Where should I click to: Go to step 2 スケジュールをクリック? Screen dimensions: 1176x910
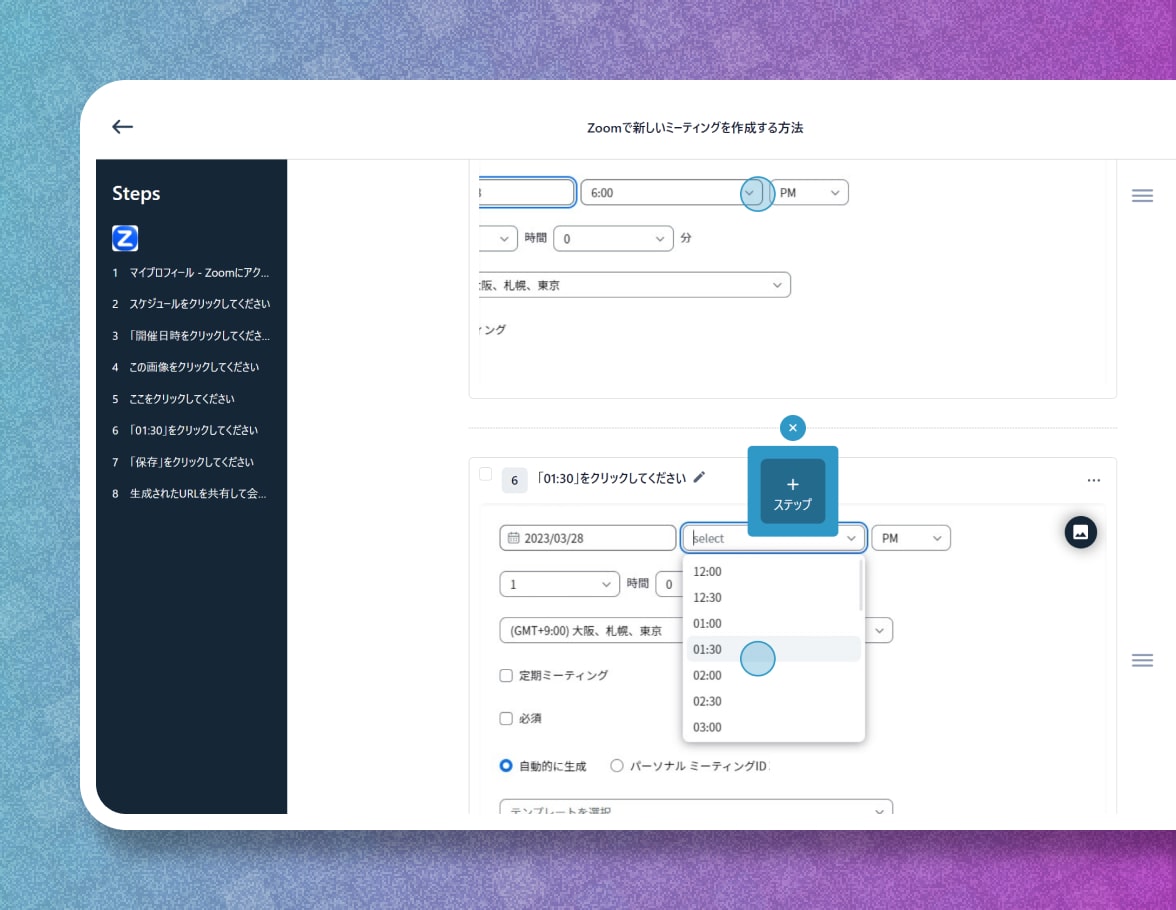[x=190, y=304]
